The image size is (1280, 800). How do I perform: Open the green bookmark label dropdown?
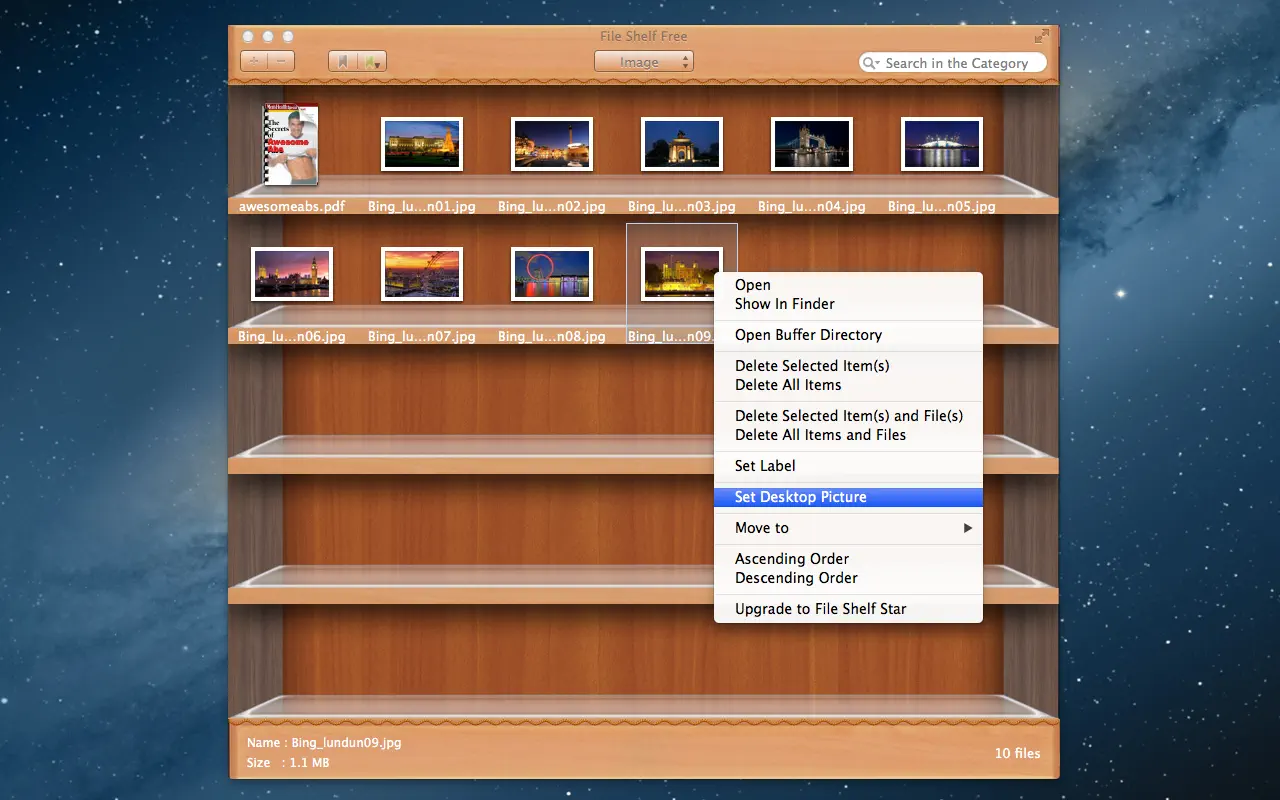pos(372,61)
